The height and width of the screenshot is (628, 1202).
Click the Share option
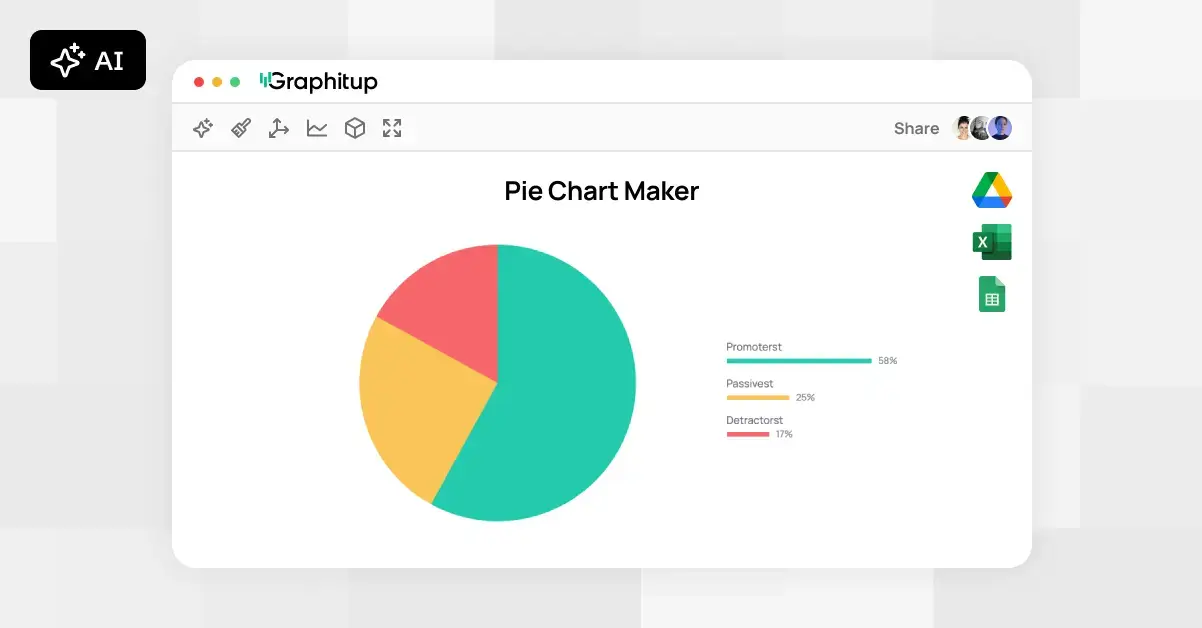pyautogui.click(x=915, y=128)
